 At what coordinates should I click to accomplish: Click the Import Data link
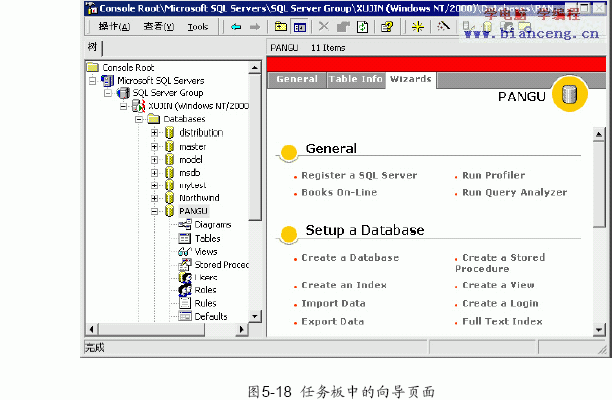(x=333, y=303)
